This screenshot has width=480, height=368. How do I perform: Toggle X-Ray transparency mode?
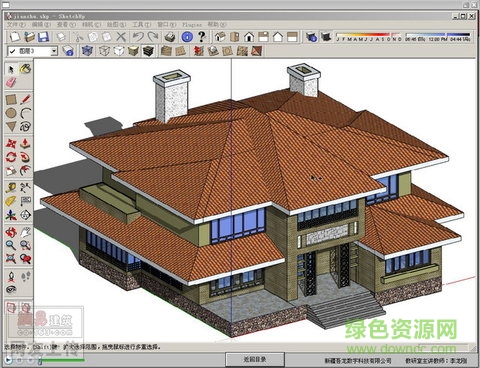(x=87, y=51)
